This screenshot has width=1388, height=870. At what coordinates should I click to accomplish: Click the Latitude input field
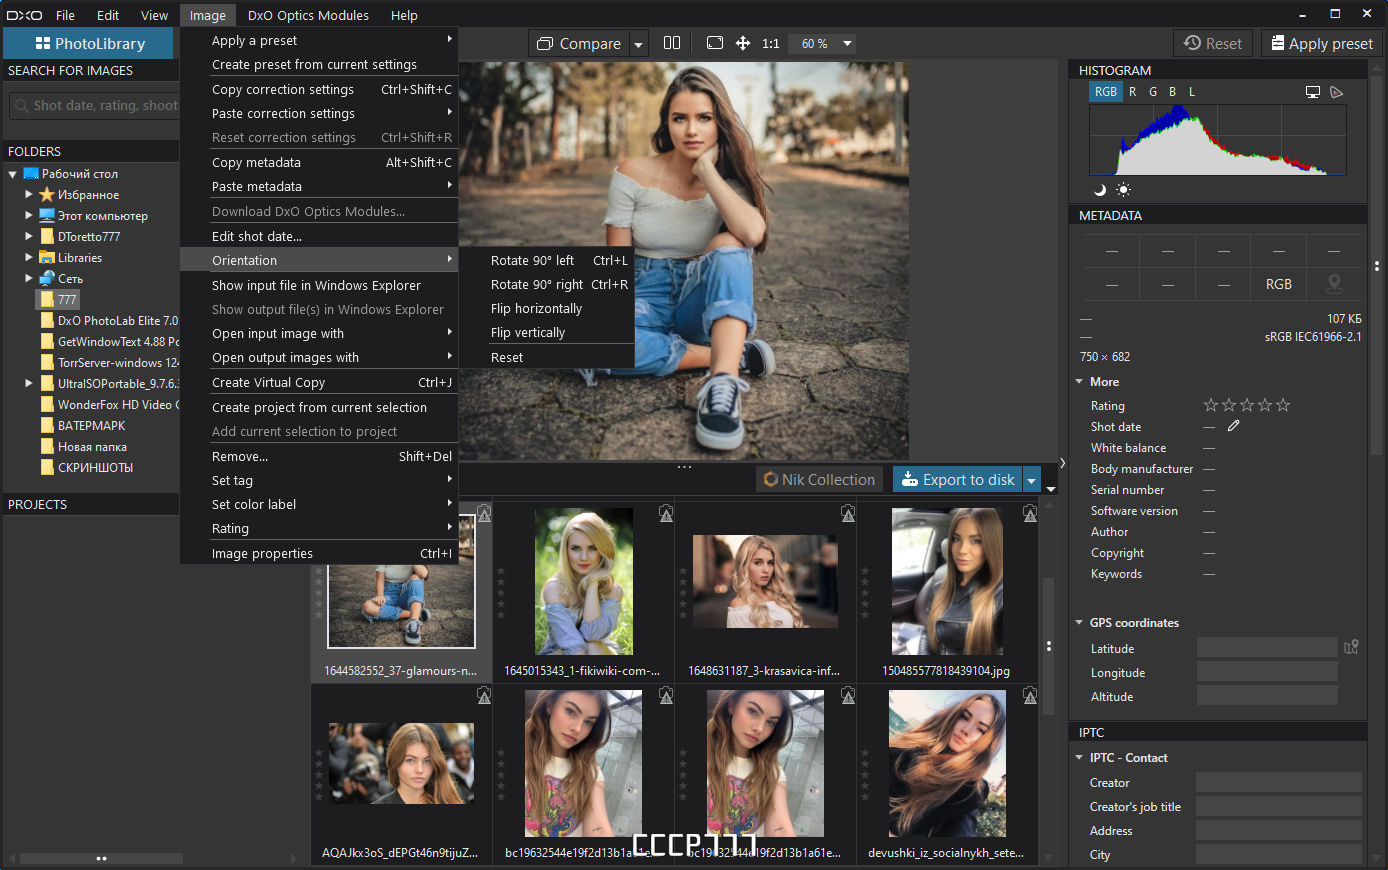(x=1267, y=648)
